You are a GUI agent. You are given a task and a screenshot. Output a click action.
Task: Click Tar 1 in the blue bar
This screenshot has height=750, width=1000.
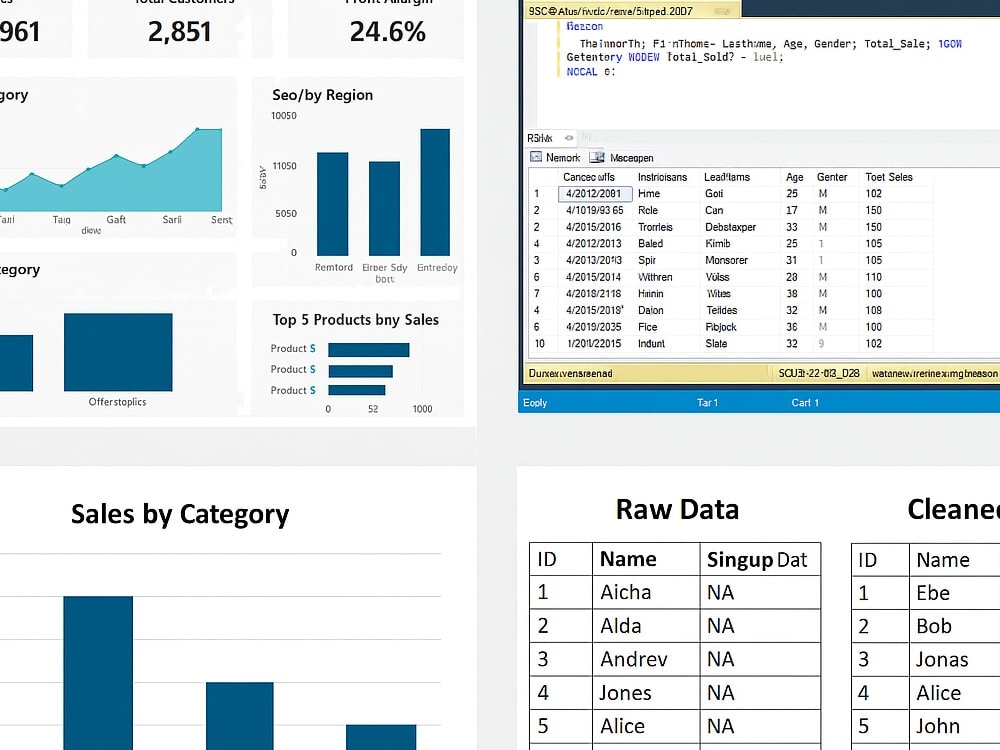[707, 402]
